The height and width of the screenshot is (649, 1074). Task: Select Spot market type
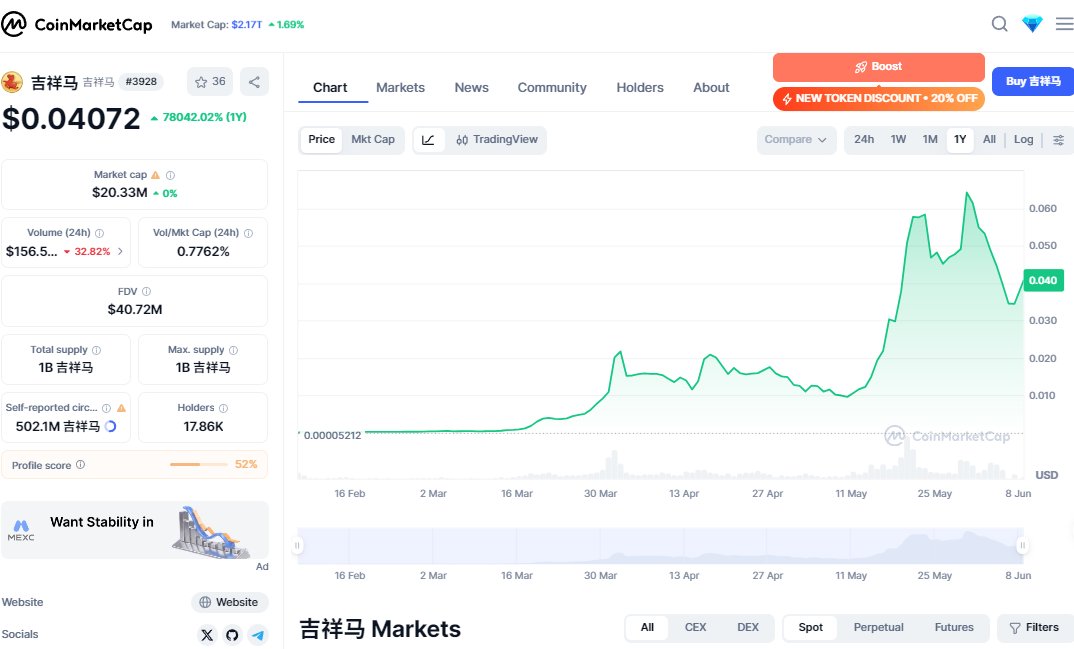pyautogui.click(x=810, y=628)
